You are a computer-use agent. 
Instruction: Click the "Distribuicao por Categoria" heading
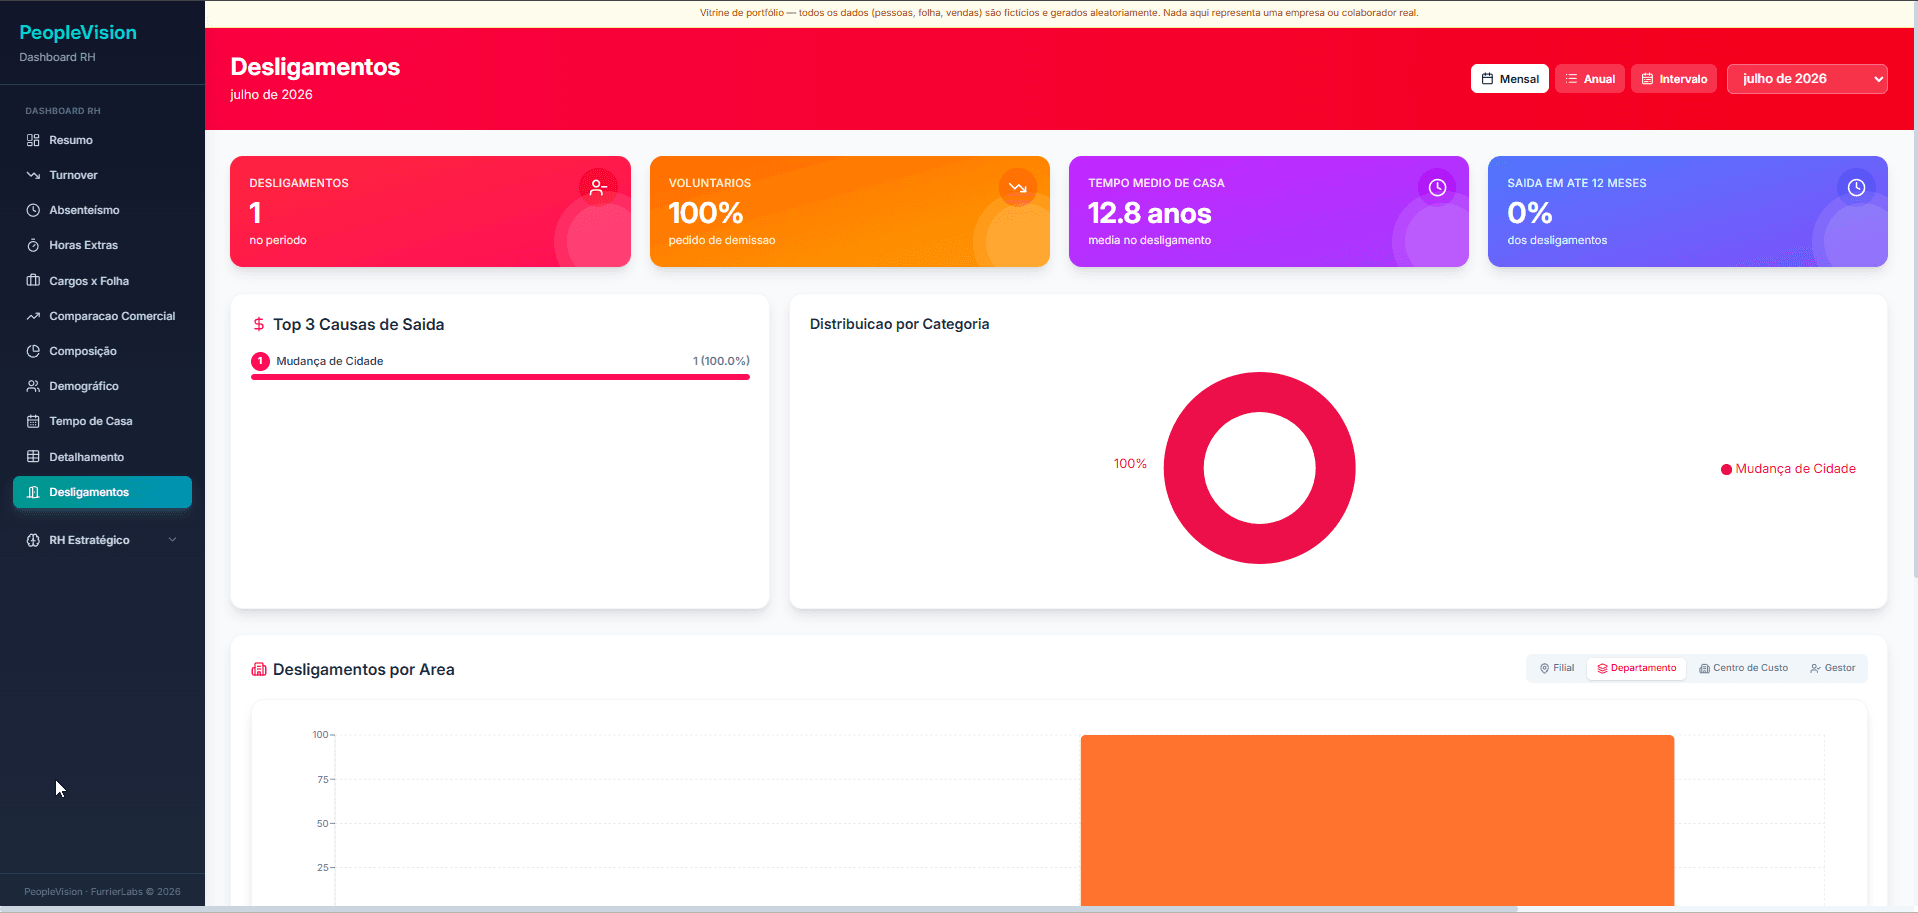point(899,324)
